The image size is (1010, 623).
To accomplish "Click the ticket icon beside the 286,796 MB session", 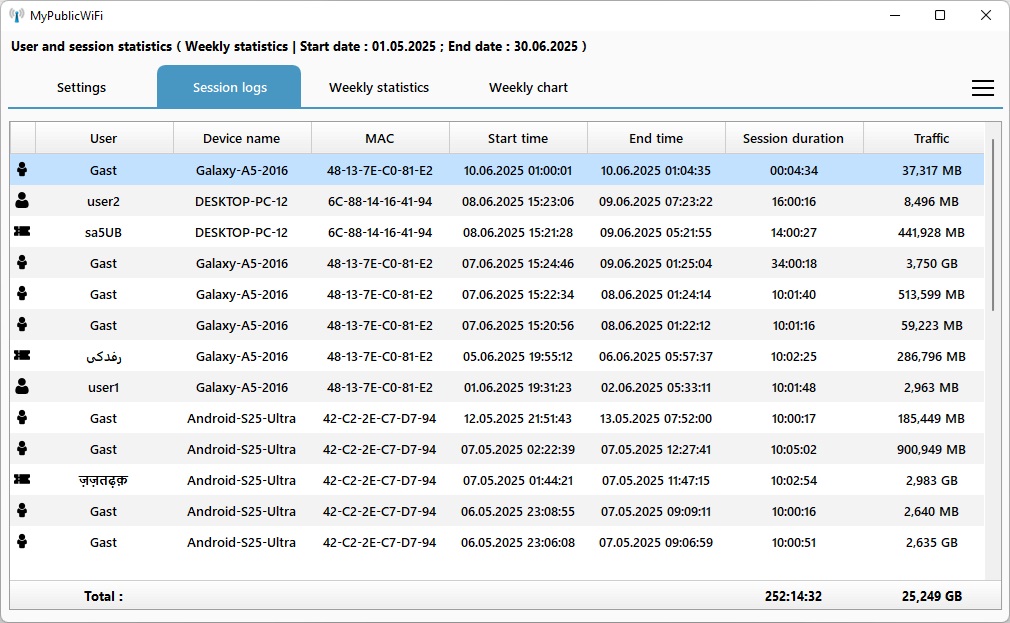I will click(x=22, y=356).
